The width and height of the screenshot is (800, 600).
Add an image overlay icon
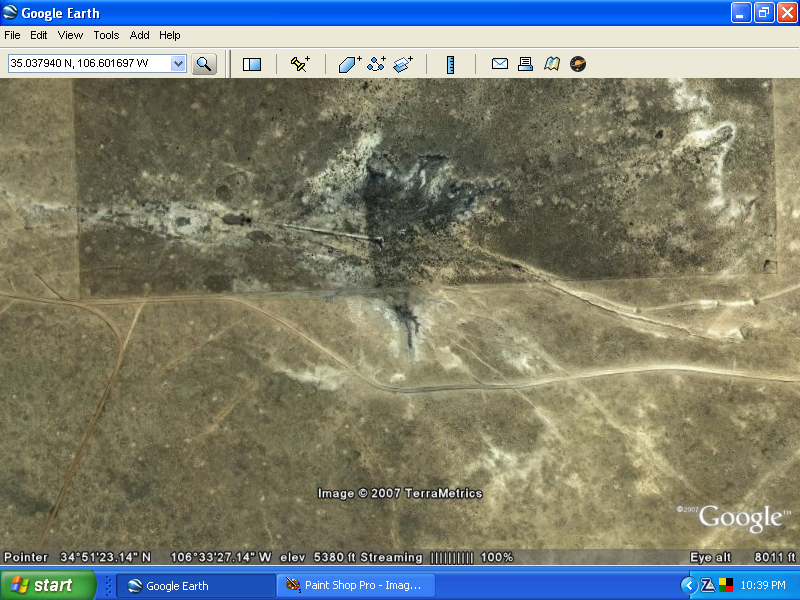pyautogui.click(x=403, y=64)
